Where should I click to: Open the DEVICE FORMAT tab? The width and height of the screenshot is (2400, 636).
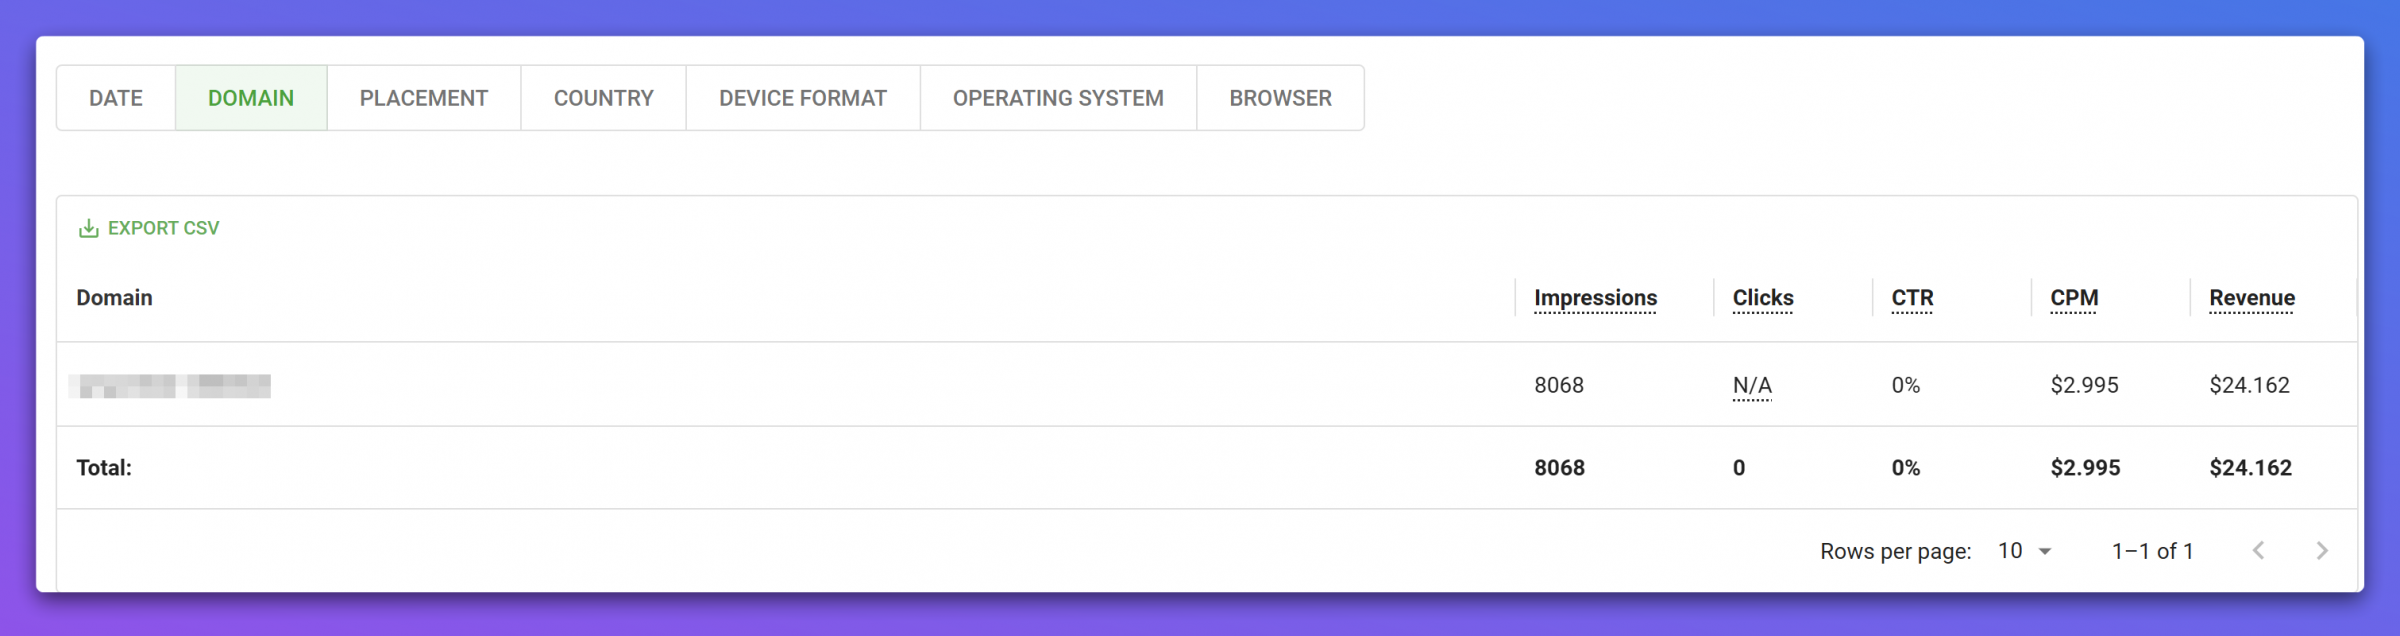click(x=803, y=98)
